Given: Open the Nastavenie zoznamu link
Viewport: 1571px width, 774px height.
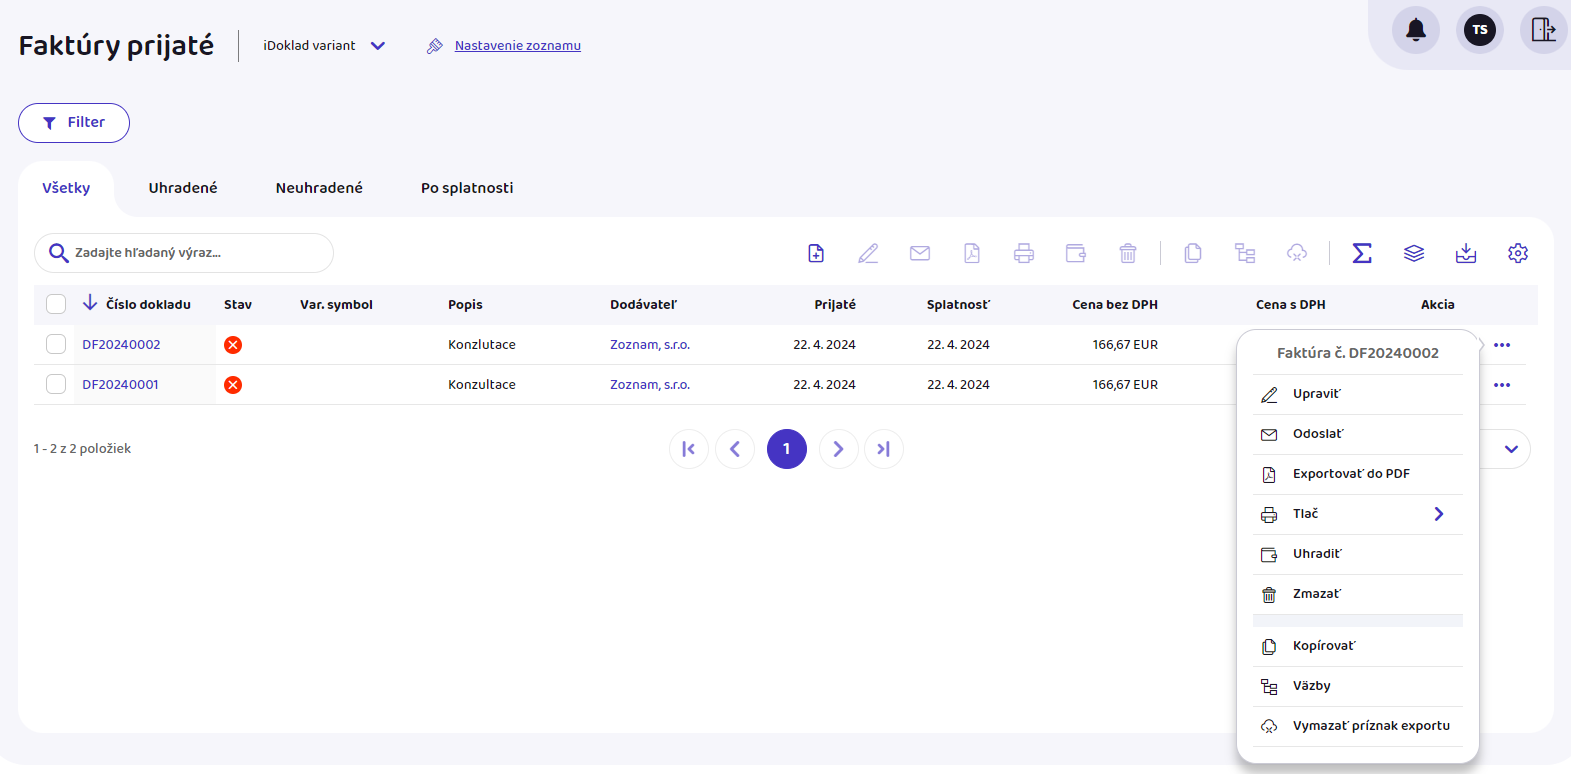Looking at the screenshot, I should [x=517, y=46].
